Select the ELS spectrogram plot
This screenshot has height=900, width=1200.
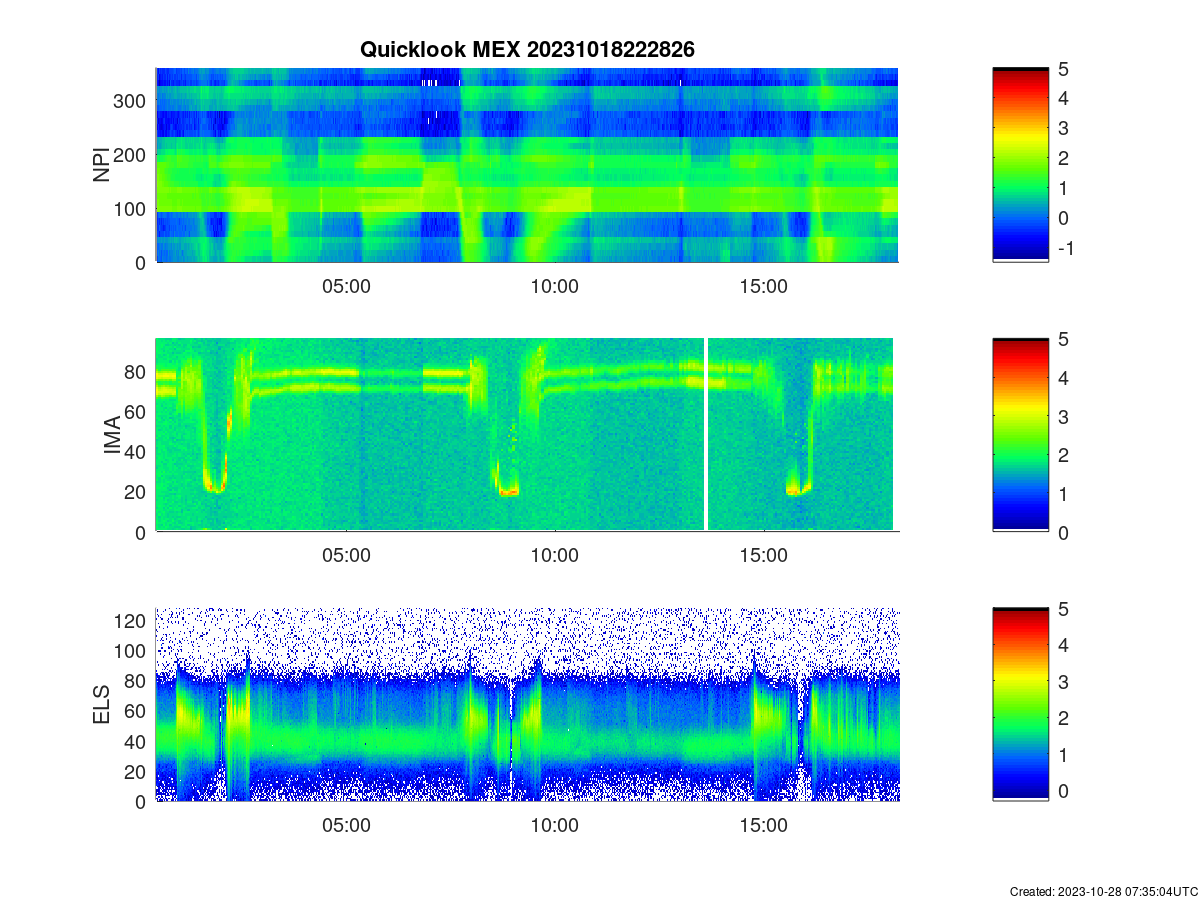527,704
